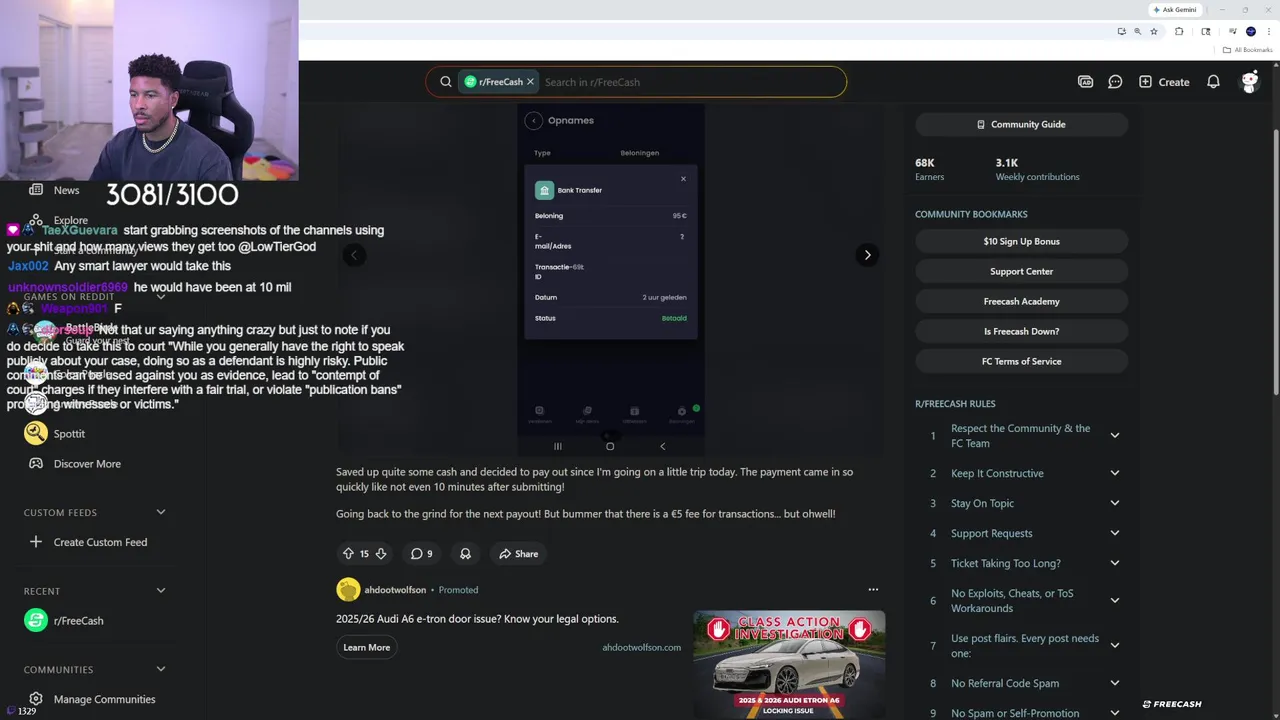The image size is (1280, 720).
Task: Expand rule 2 Keep It Constructive
Action: (1115, 473)
